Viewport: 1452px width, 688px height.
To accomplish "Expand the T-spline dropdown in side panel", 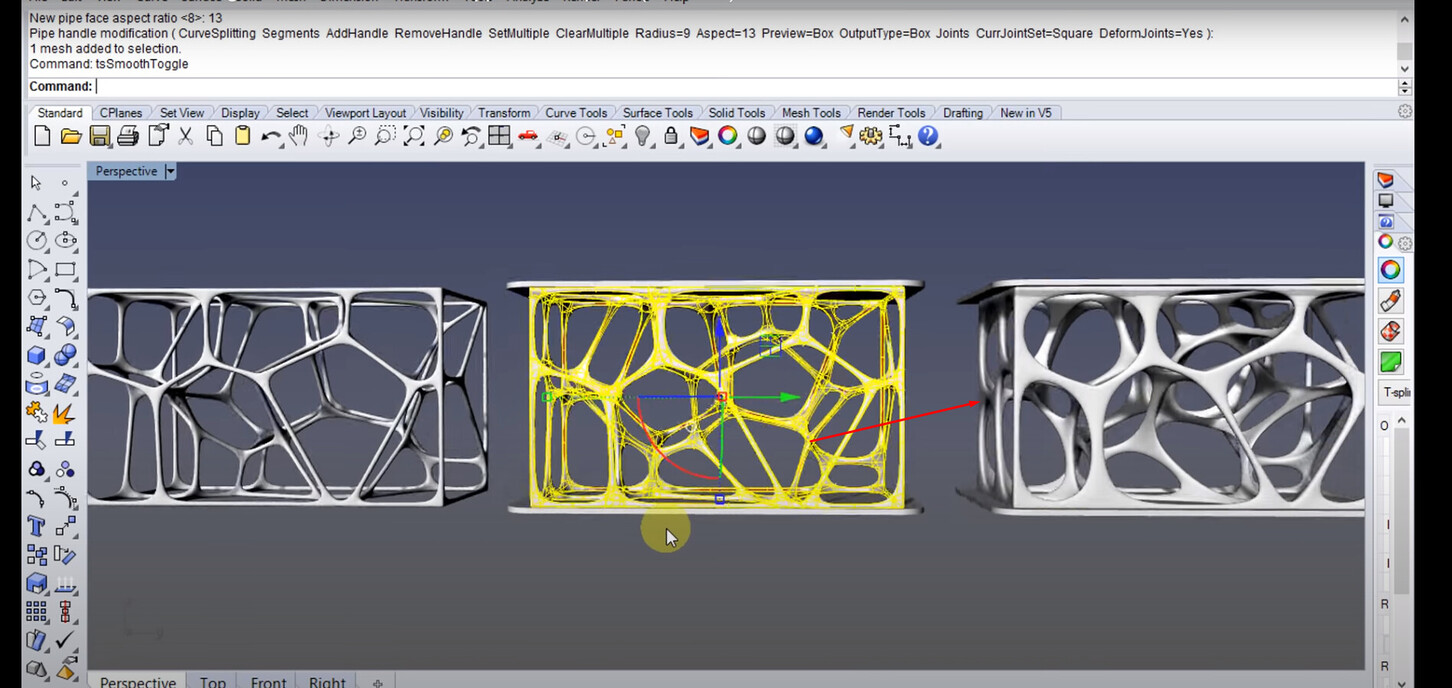I will (x=1395, y=393).
